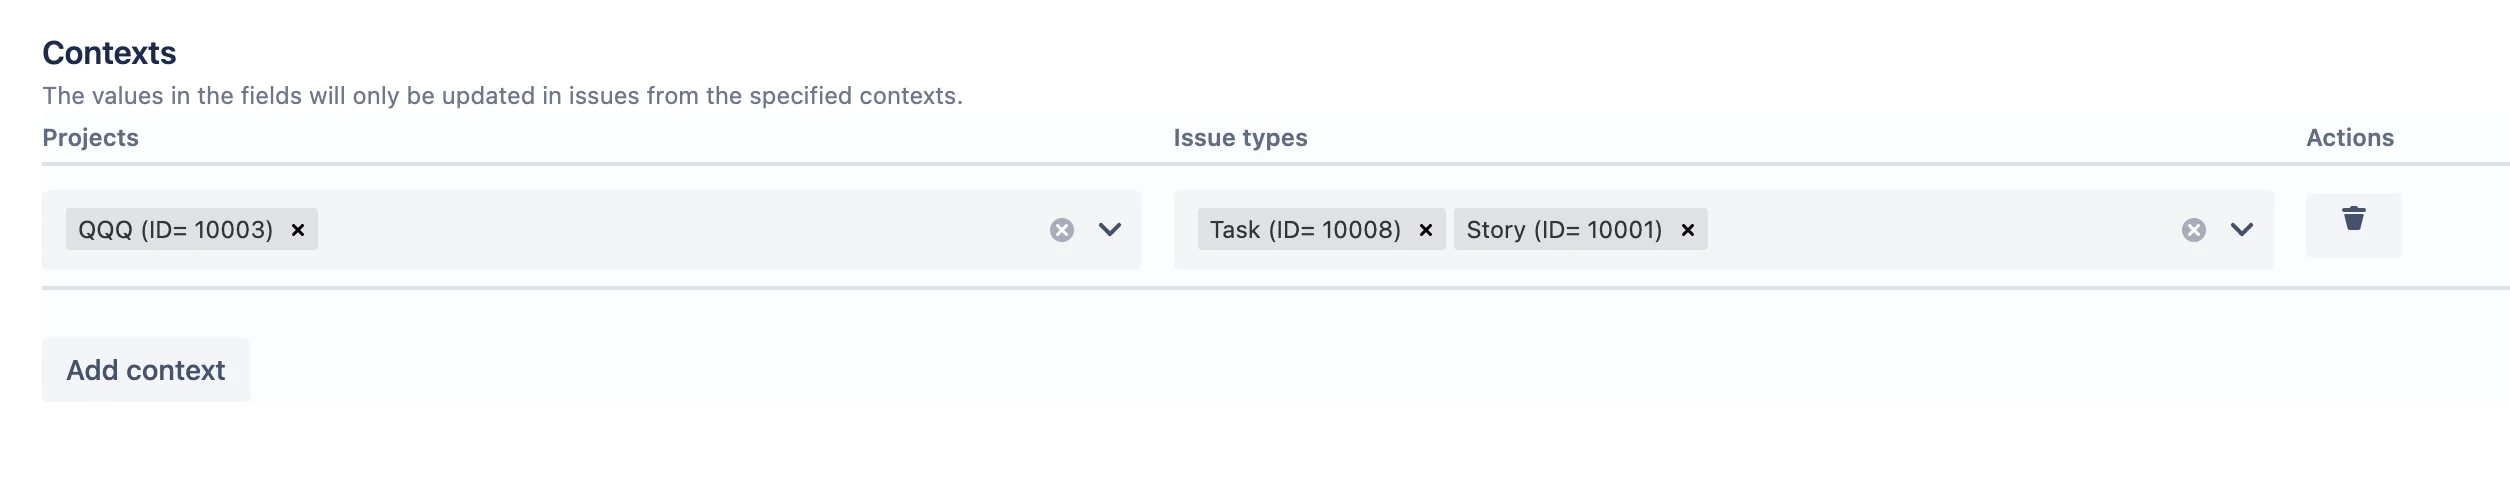Remove the Task (ID= 10008) issue type chip
This screenshot has height=488, width=2510.
1426,230
